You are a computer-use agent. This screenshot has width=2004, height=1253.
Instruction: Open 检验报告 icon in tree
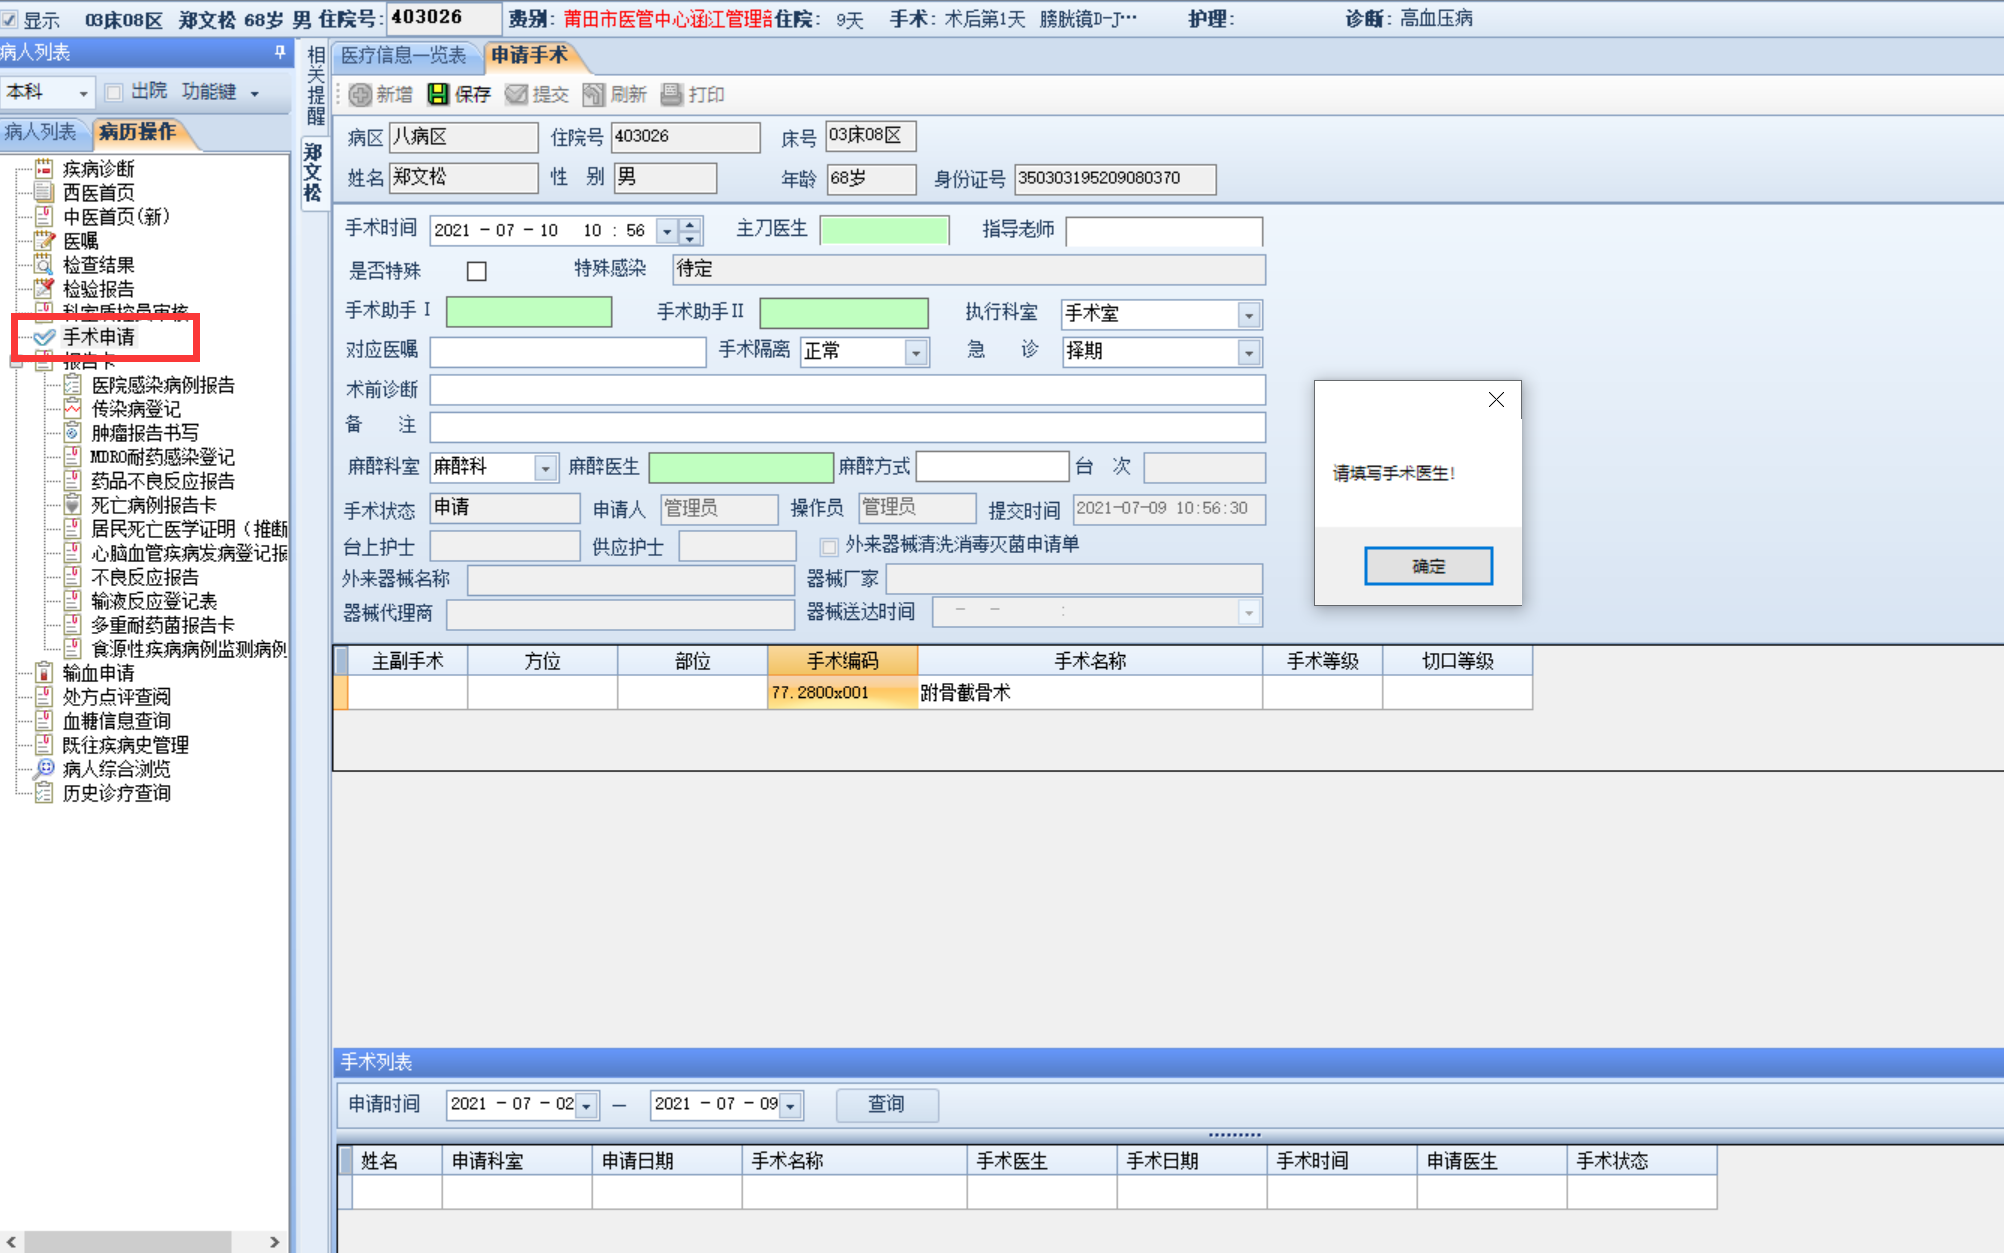[x=44, y=289]
